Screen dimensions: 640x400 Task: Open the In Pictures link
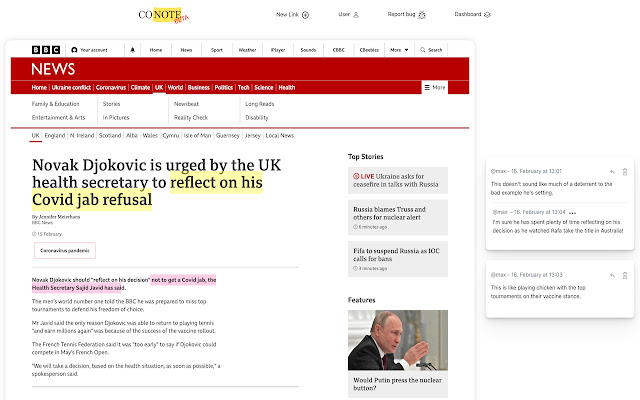(116, 118)
